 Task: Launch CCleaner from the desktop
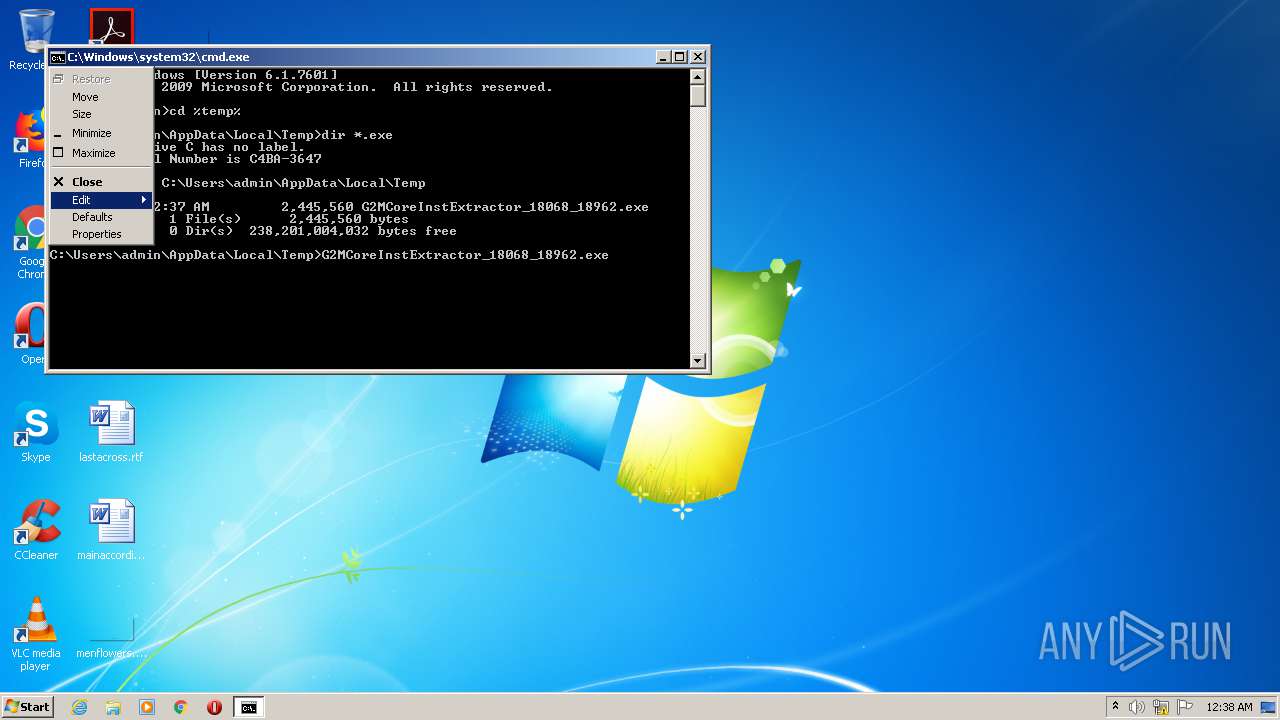pos(36,530)
